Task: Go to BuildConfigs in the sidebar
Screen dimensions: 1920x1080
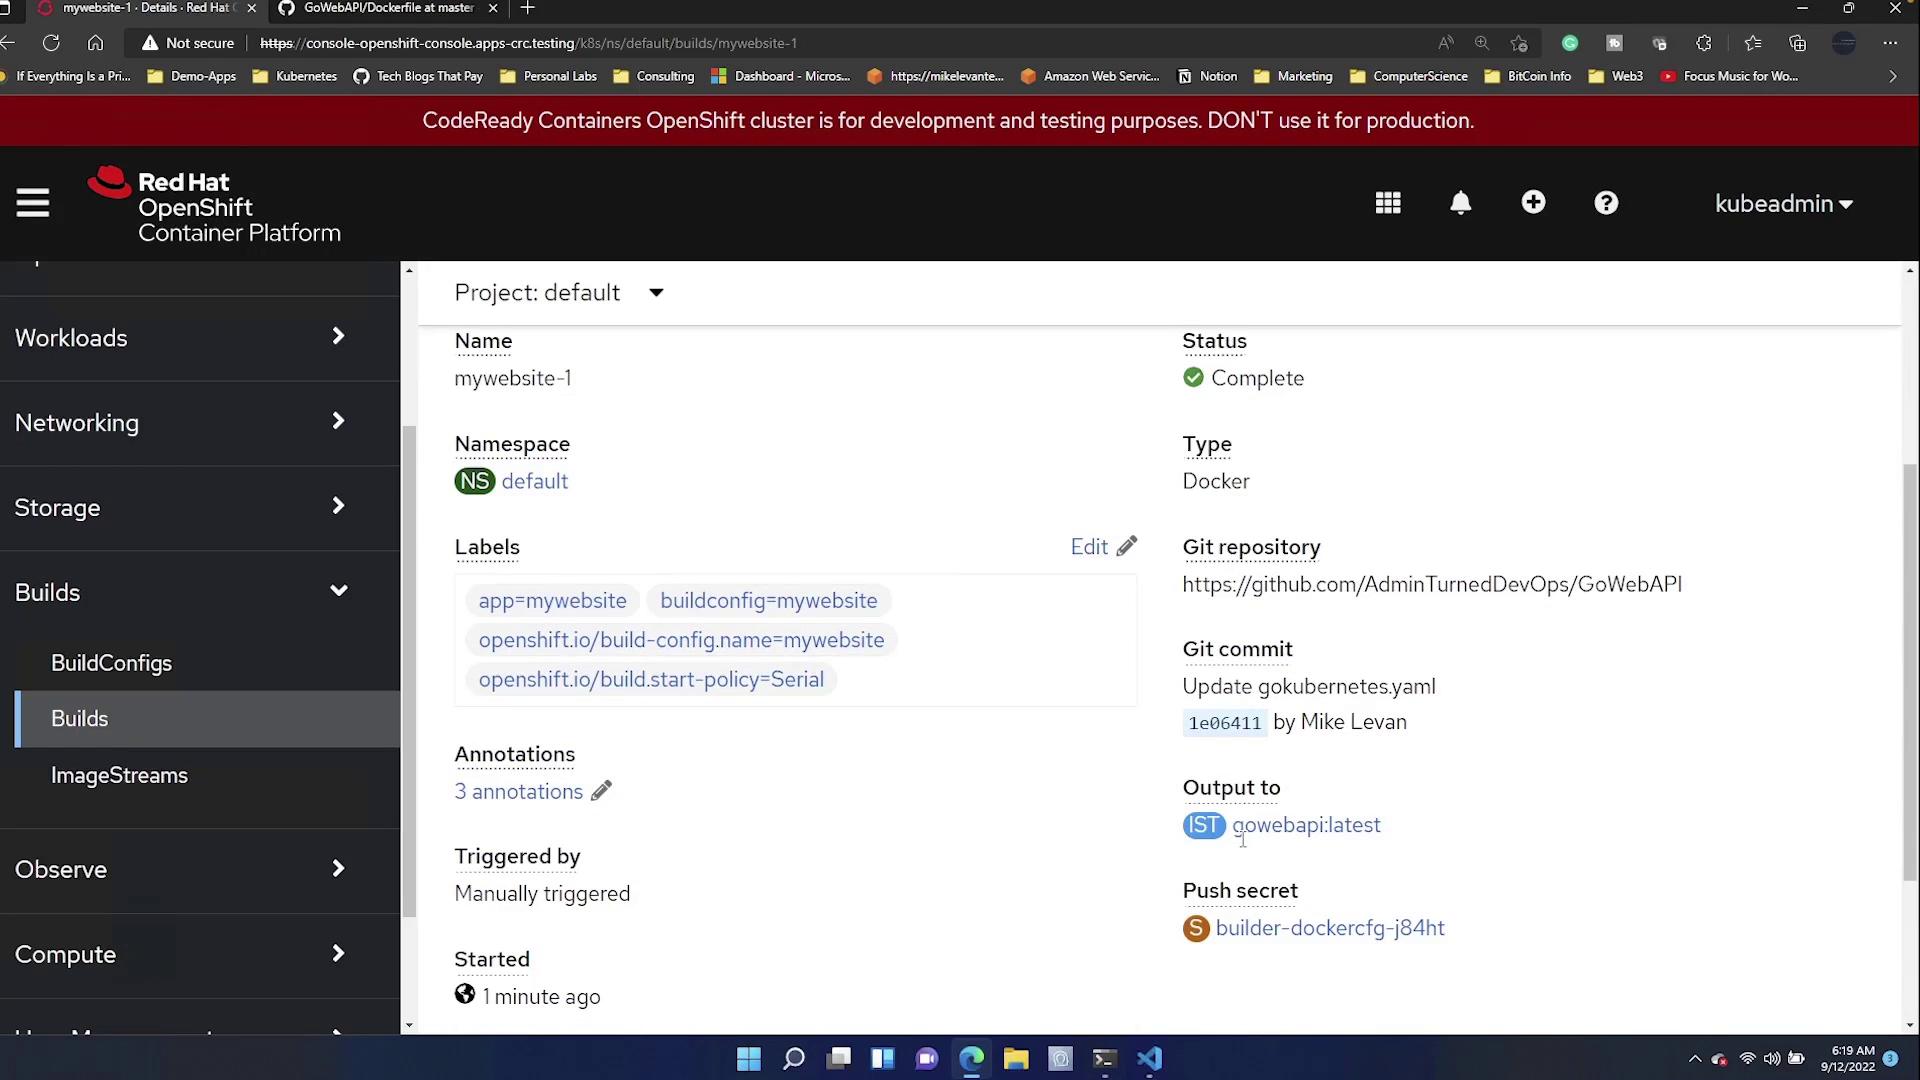Action: pyautogui.click(x=111, y=663)
